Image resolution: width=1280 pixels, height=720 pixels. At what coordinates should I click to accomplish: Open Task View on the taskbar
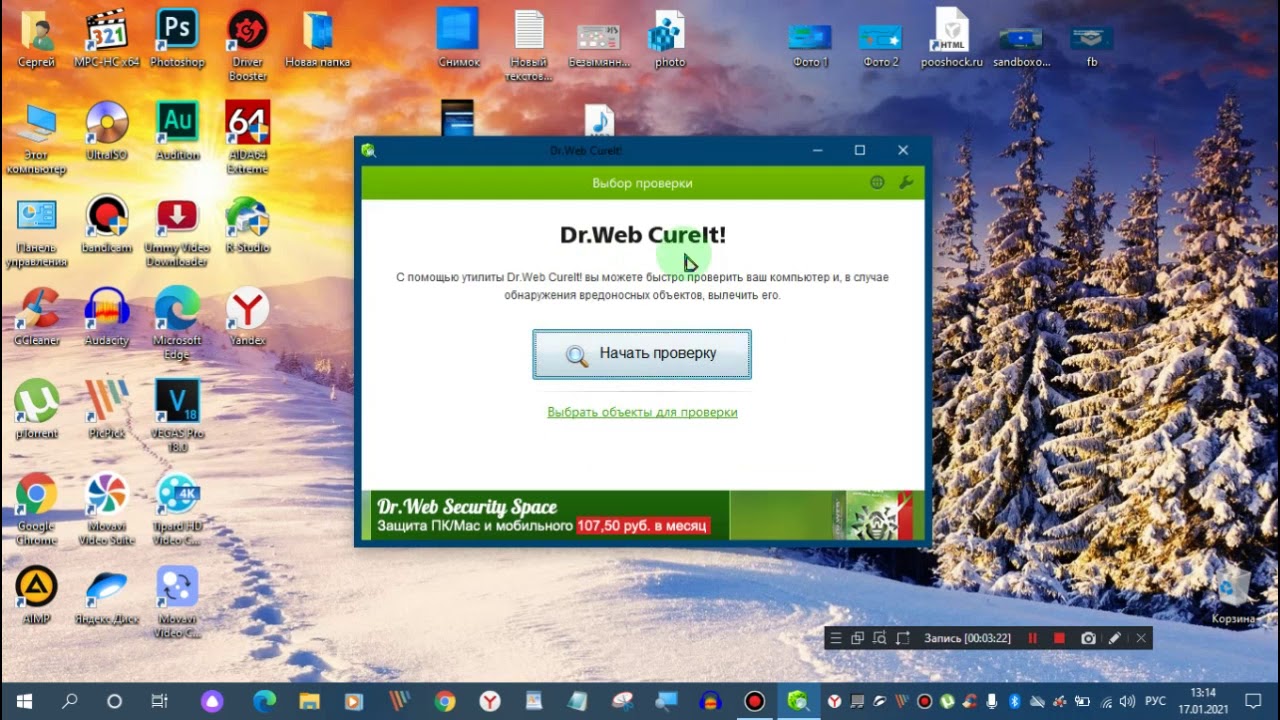point(159,702)
